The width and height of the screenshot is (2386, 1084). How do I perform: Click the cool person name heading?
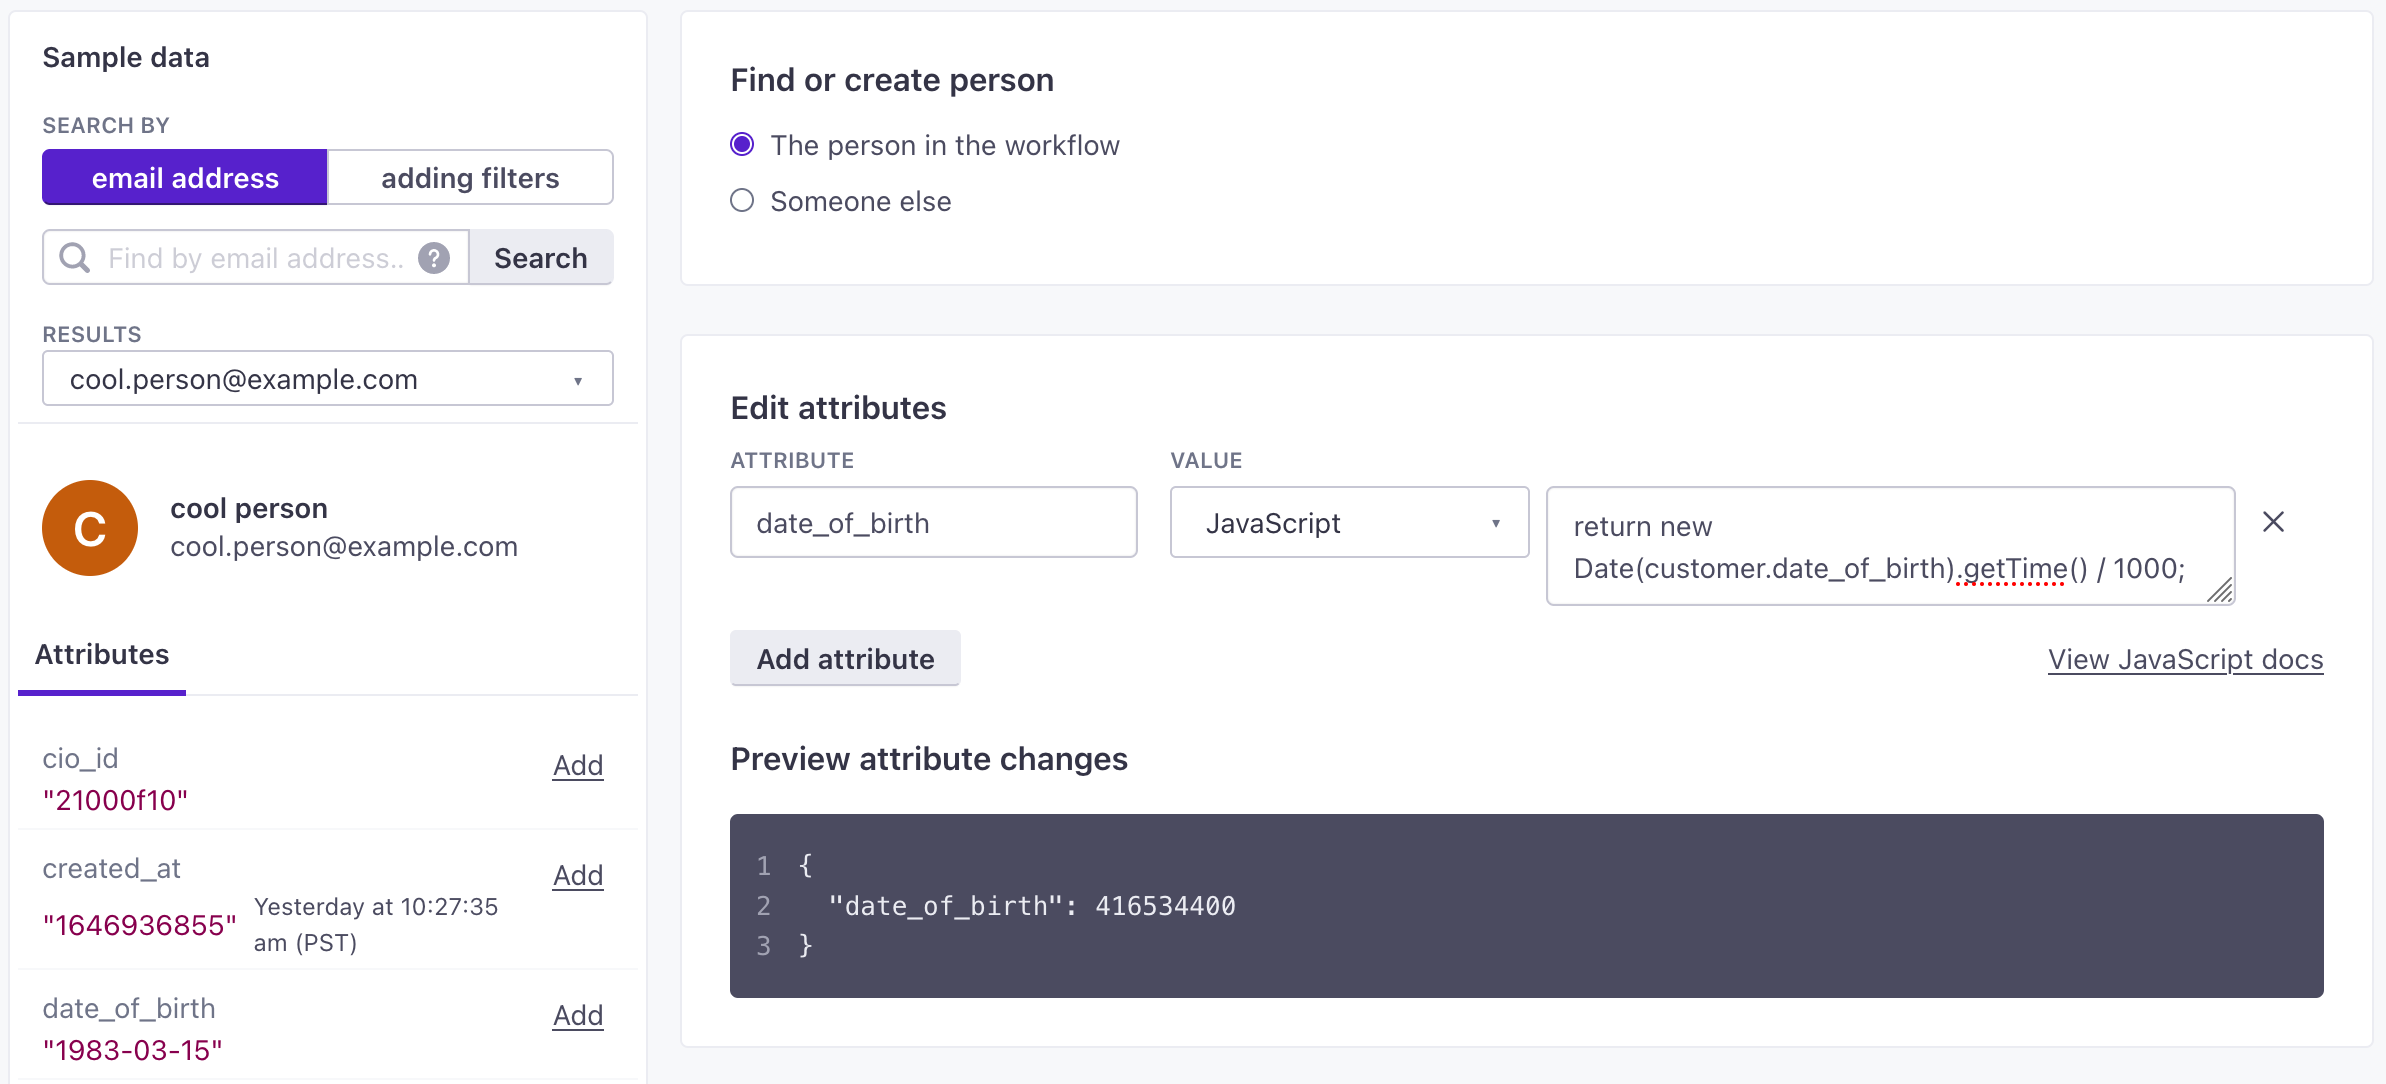click(249, 509)
